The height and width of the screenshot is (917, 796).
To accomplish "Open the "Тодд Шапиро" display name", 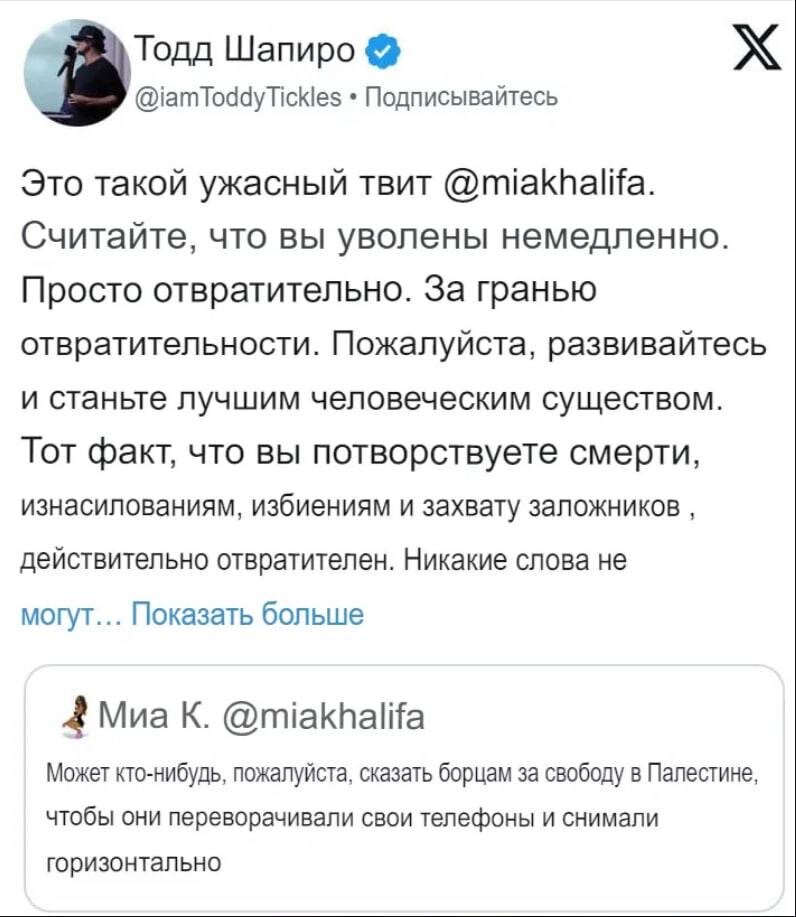I will point(244,47).
